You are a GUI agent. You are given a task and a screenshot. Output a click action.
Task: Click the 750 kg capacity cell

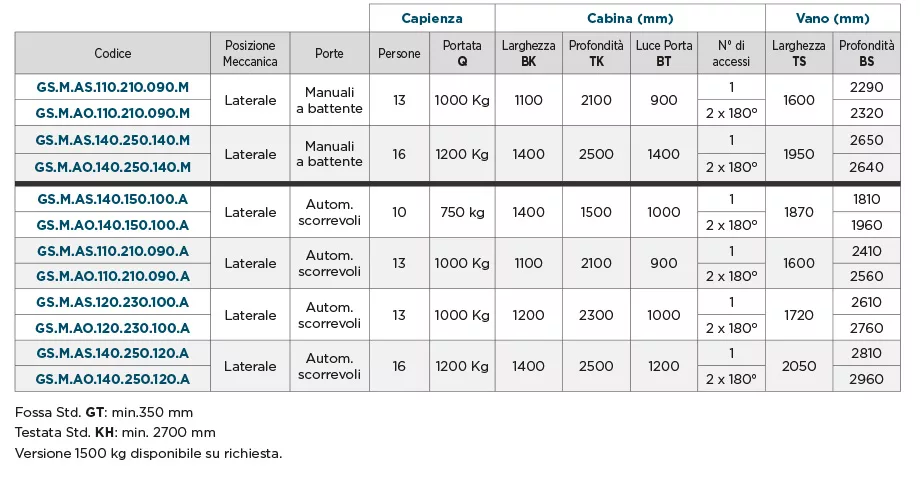click(x=462, y=212)
